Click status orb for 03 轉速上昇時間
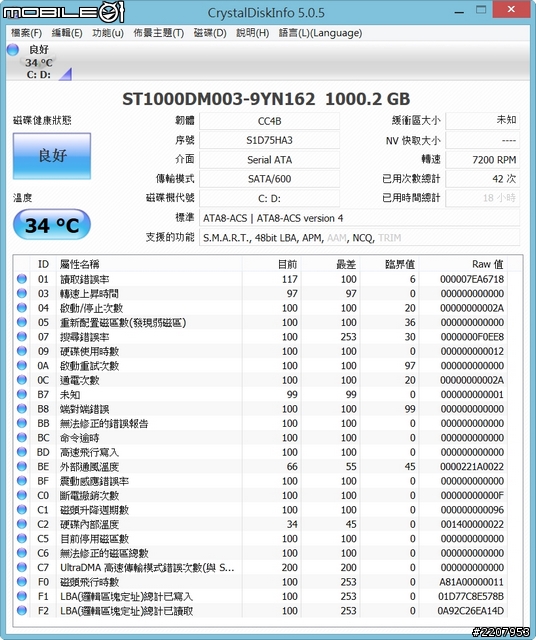 click(x=22, y=293)
